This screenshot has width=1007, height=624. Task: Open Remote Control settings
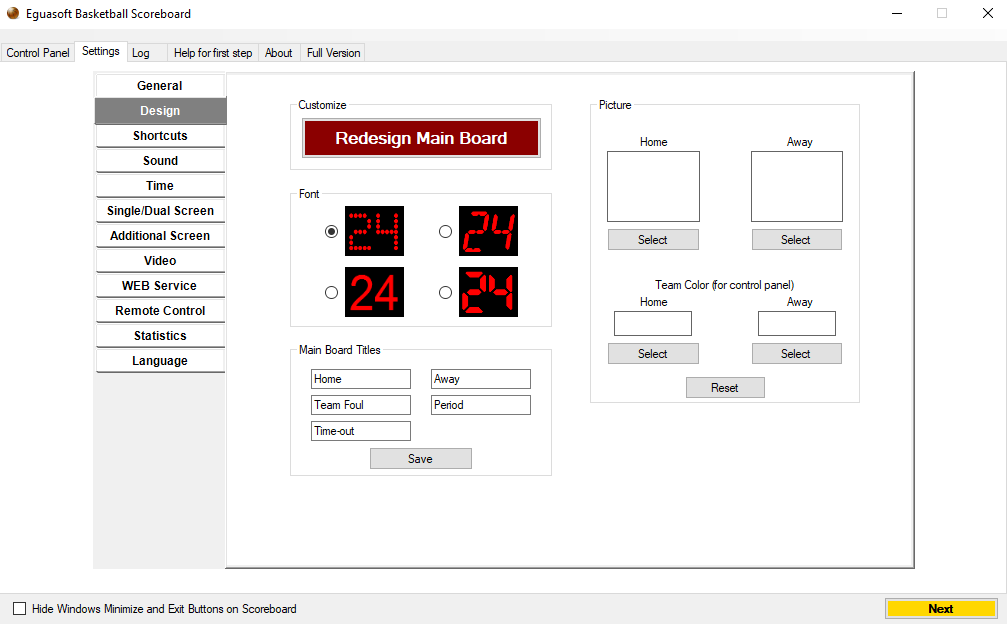[160, 311]
